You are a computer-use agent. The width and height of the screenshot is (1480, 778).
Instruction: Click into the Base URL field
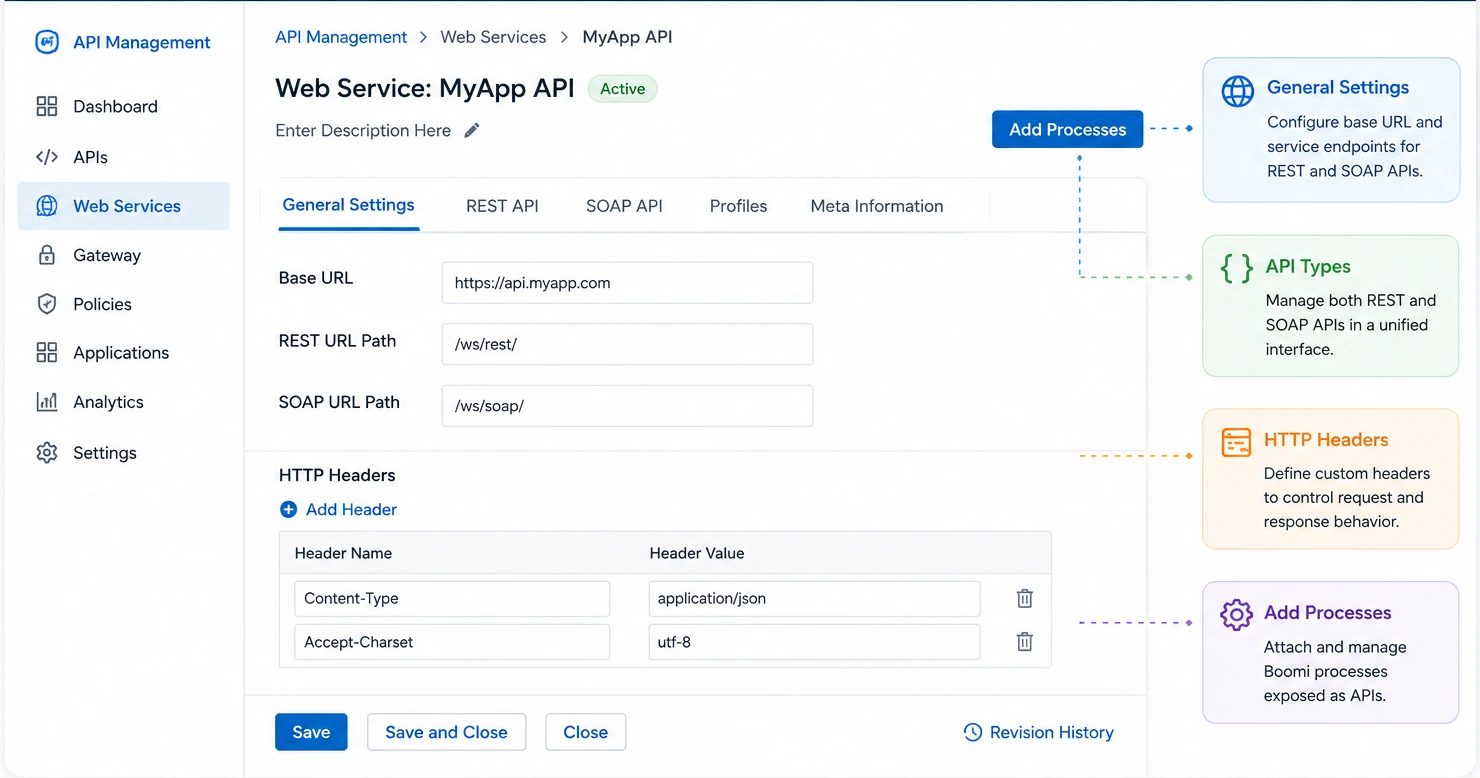pos(627,283)
